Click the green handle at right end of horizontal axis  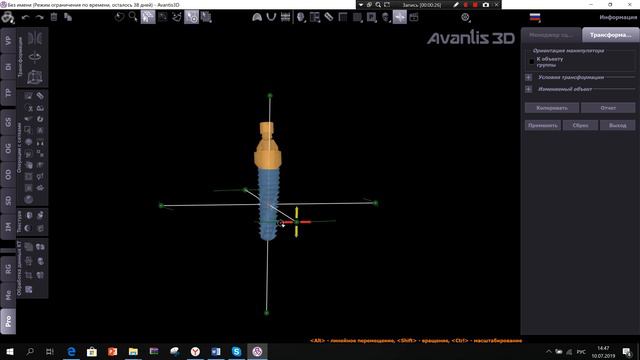pos(376,203)
